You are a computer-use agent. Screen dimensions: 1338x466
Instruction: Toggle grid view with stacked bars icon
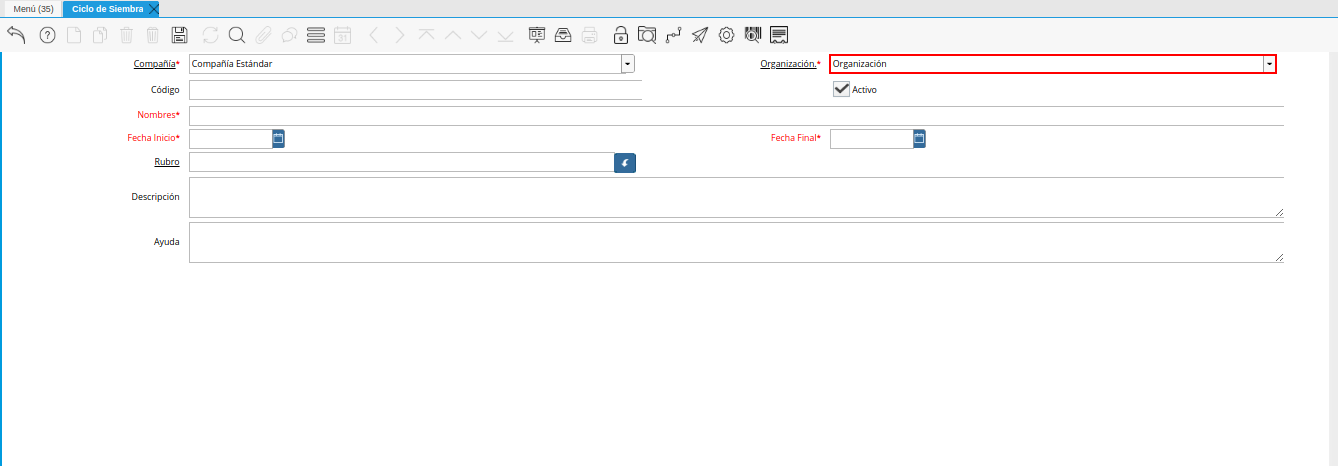(x=316, y=35)
